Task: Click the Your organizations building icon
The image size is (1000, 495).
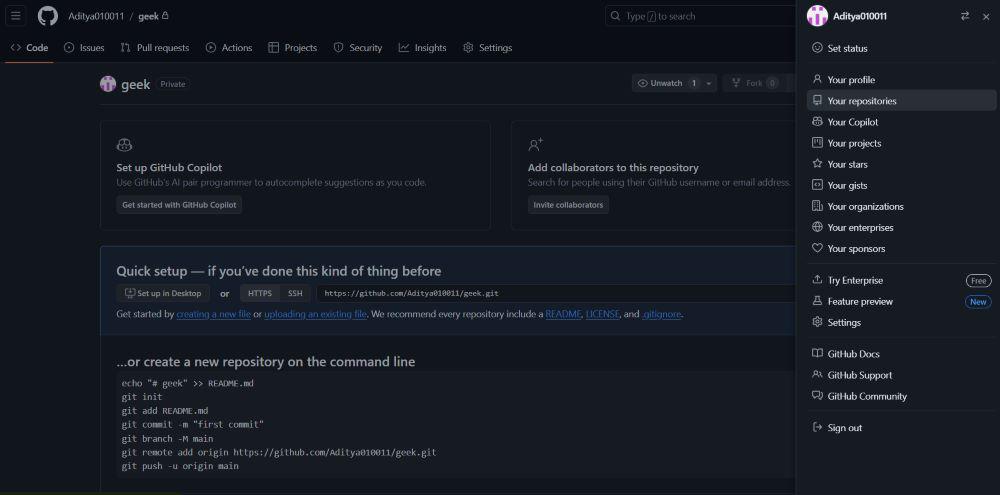Action: [817, 206]
